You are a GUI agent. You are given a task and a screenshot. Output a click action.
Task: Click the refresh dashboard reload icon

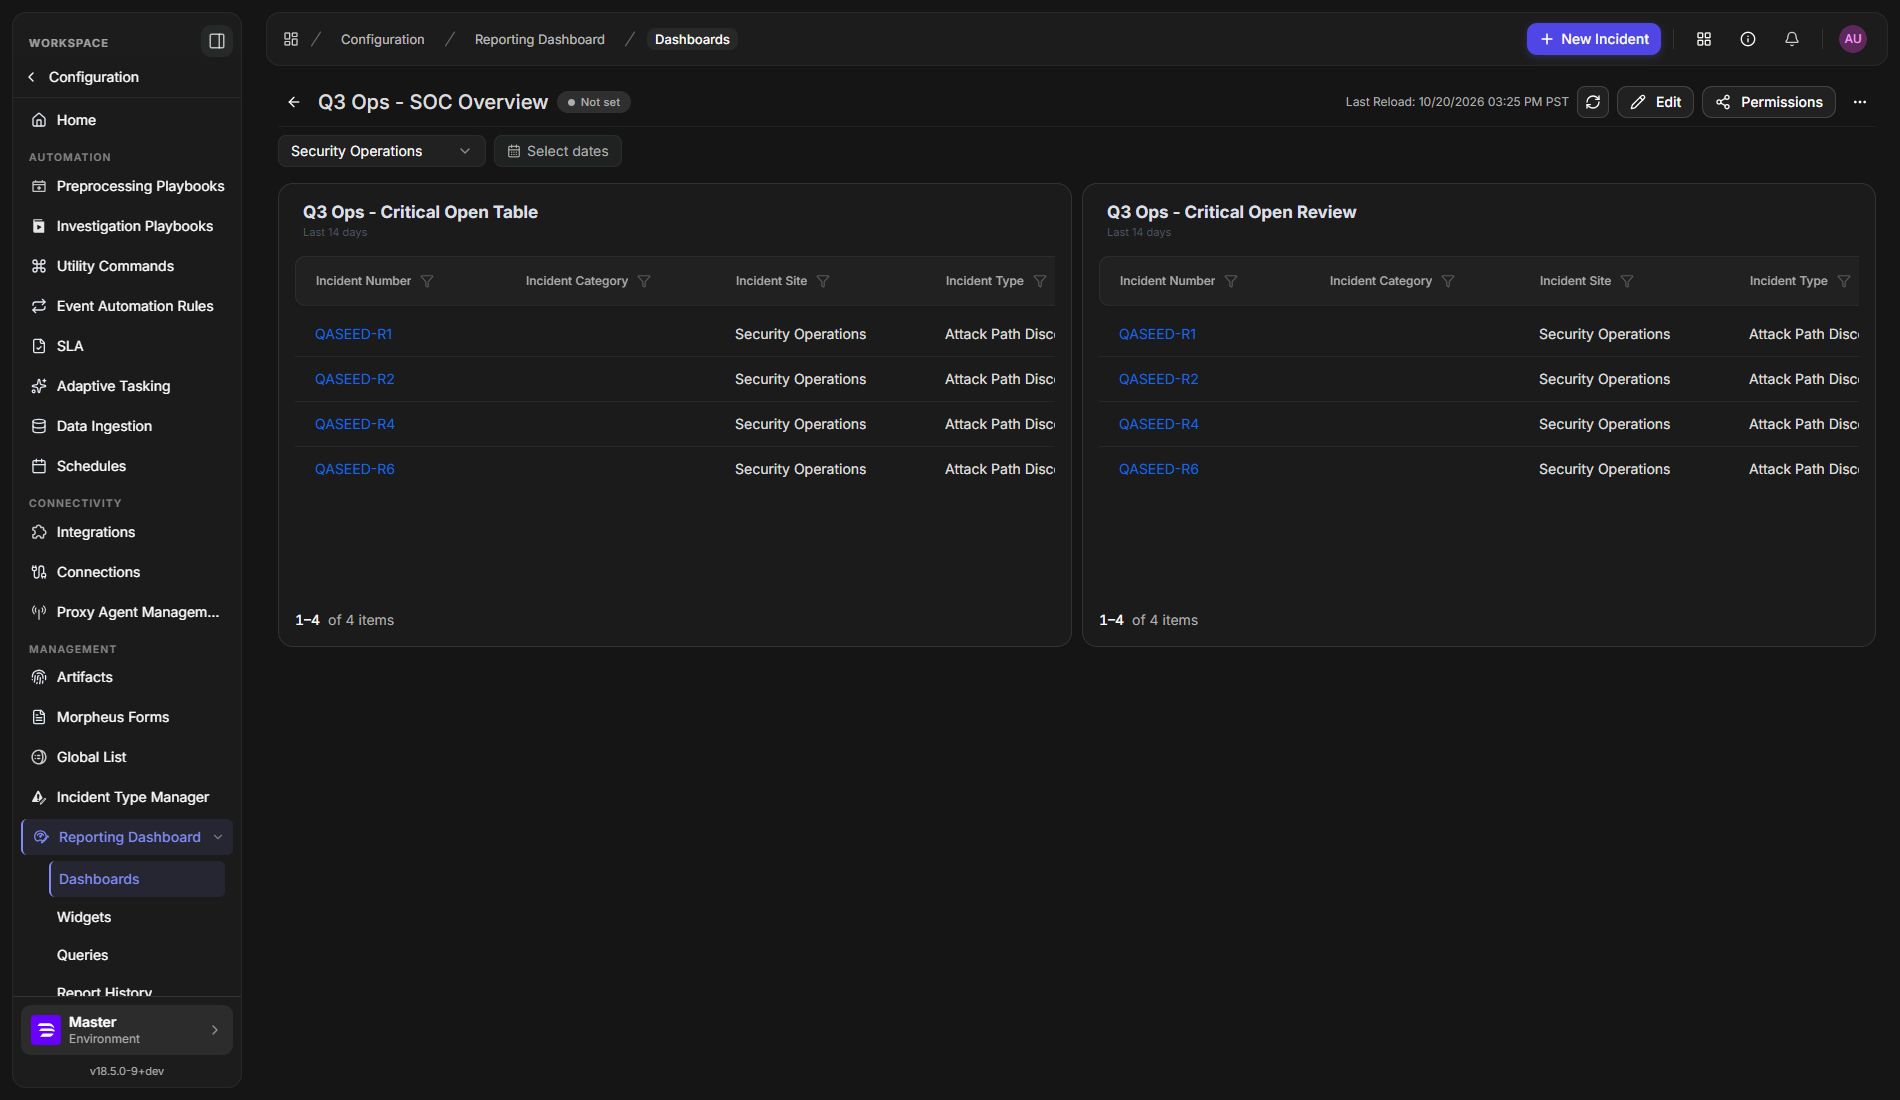(x=1593, y=102)
